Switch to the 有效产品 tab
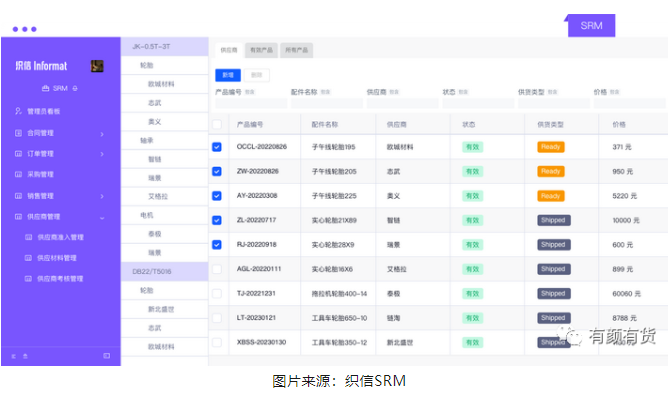Image resolution: width=668 pixels, height=393 pixels. coord(261,50)
